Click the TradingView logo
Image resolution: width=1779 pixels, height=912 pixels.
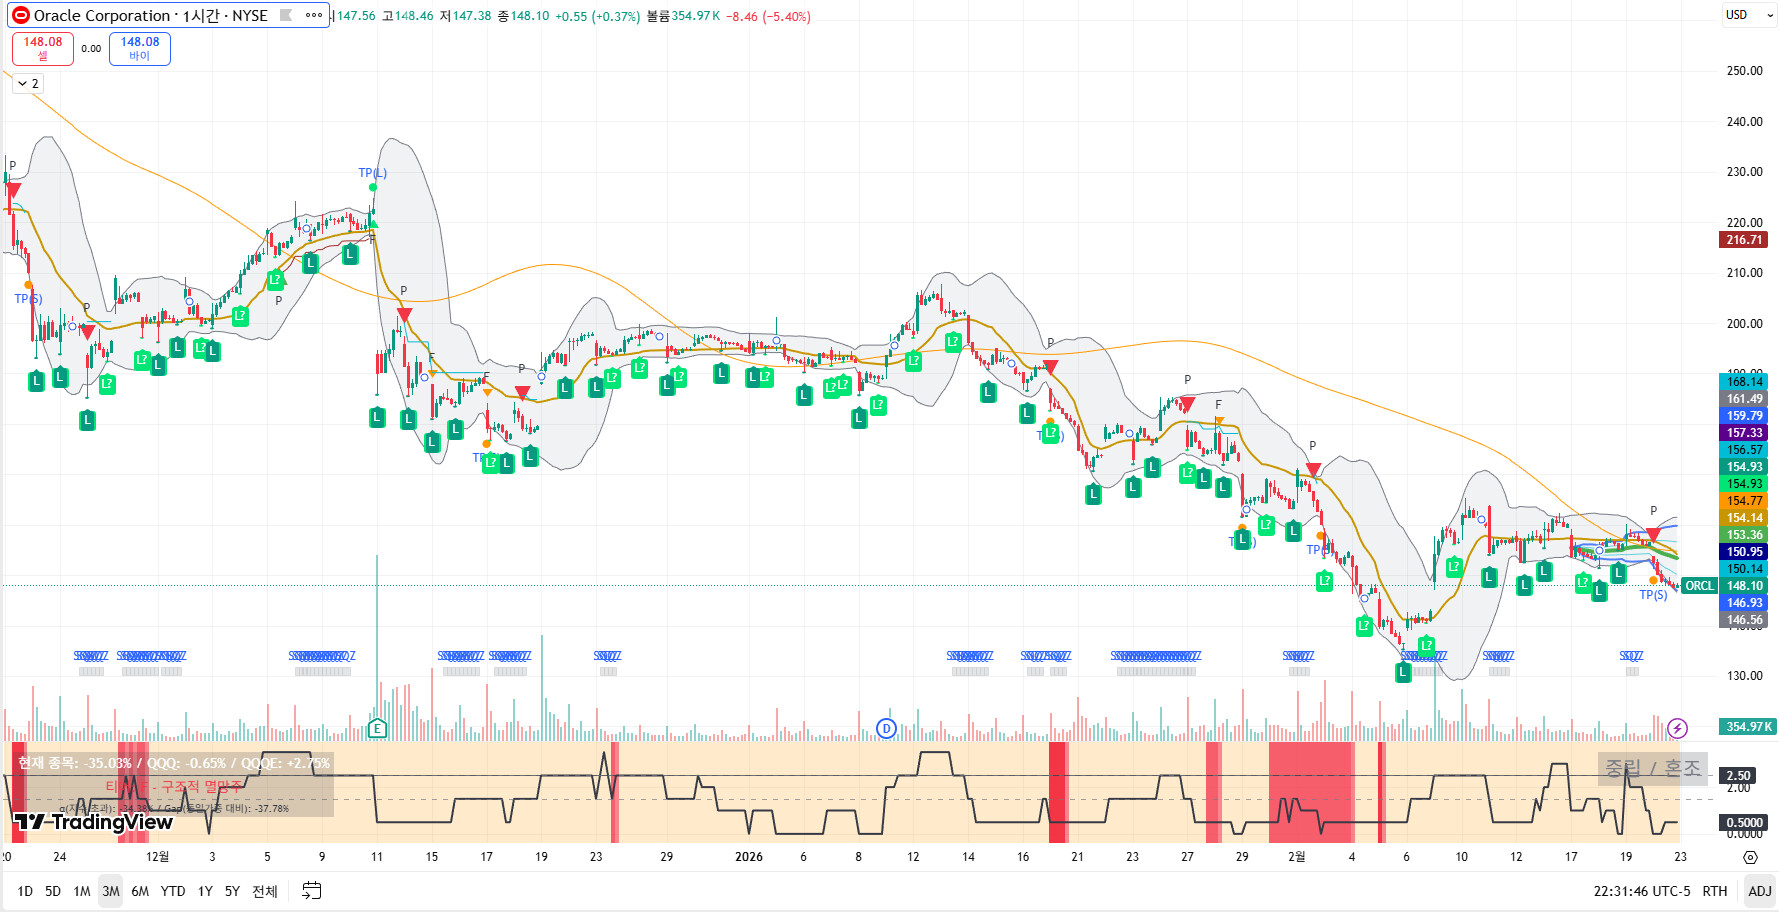tap(94, 822)
